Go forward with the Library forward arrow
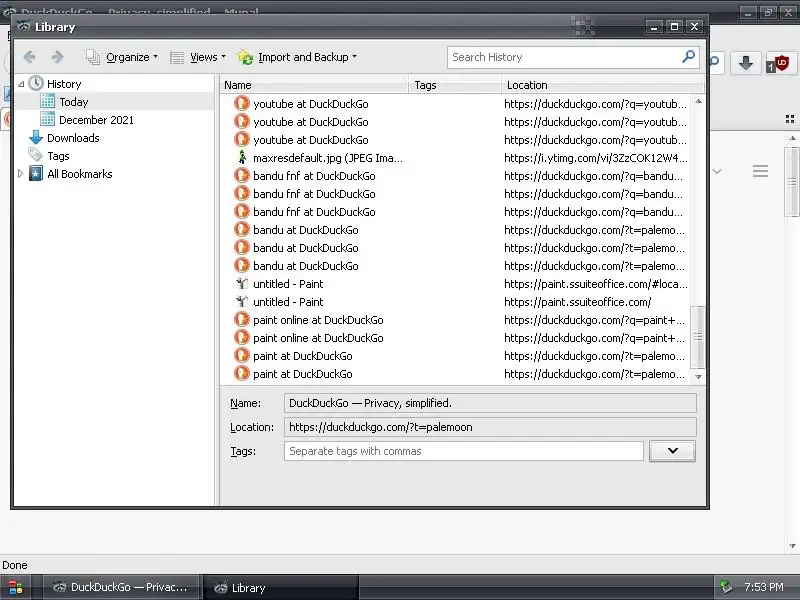Screen dimensions: 800x600 coord(58,57)
